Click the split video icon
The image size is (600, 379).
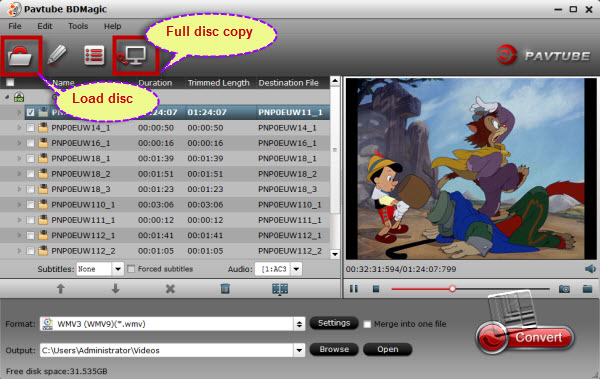pyautogui.click(x=280, y=289)
